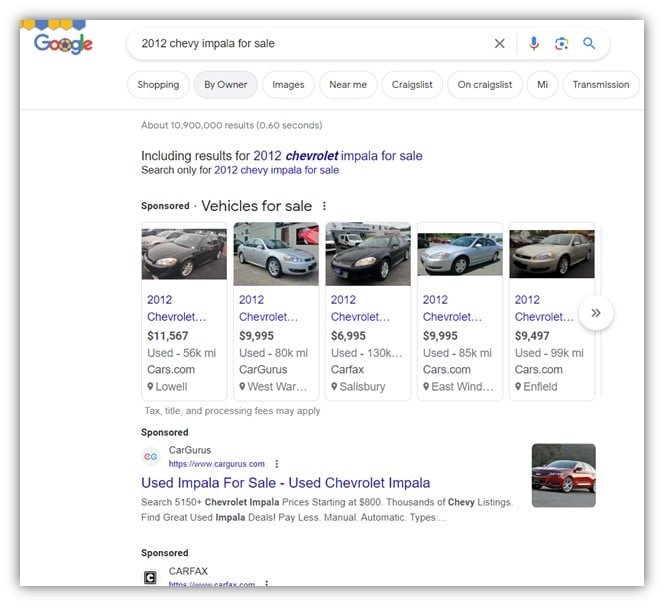
Task: Open CarGurus ad three-dot options
Action: coord(277,464)
